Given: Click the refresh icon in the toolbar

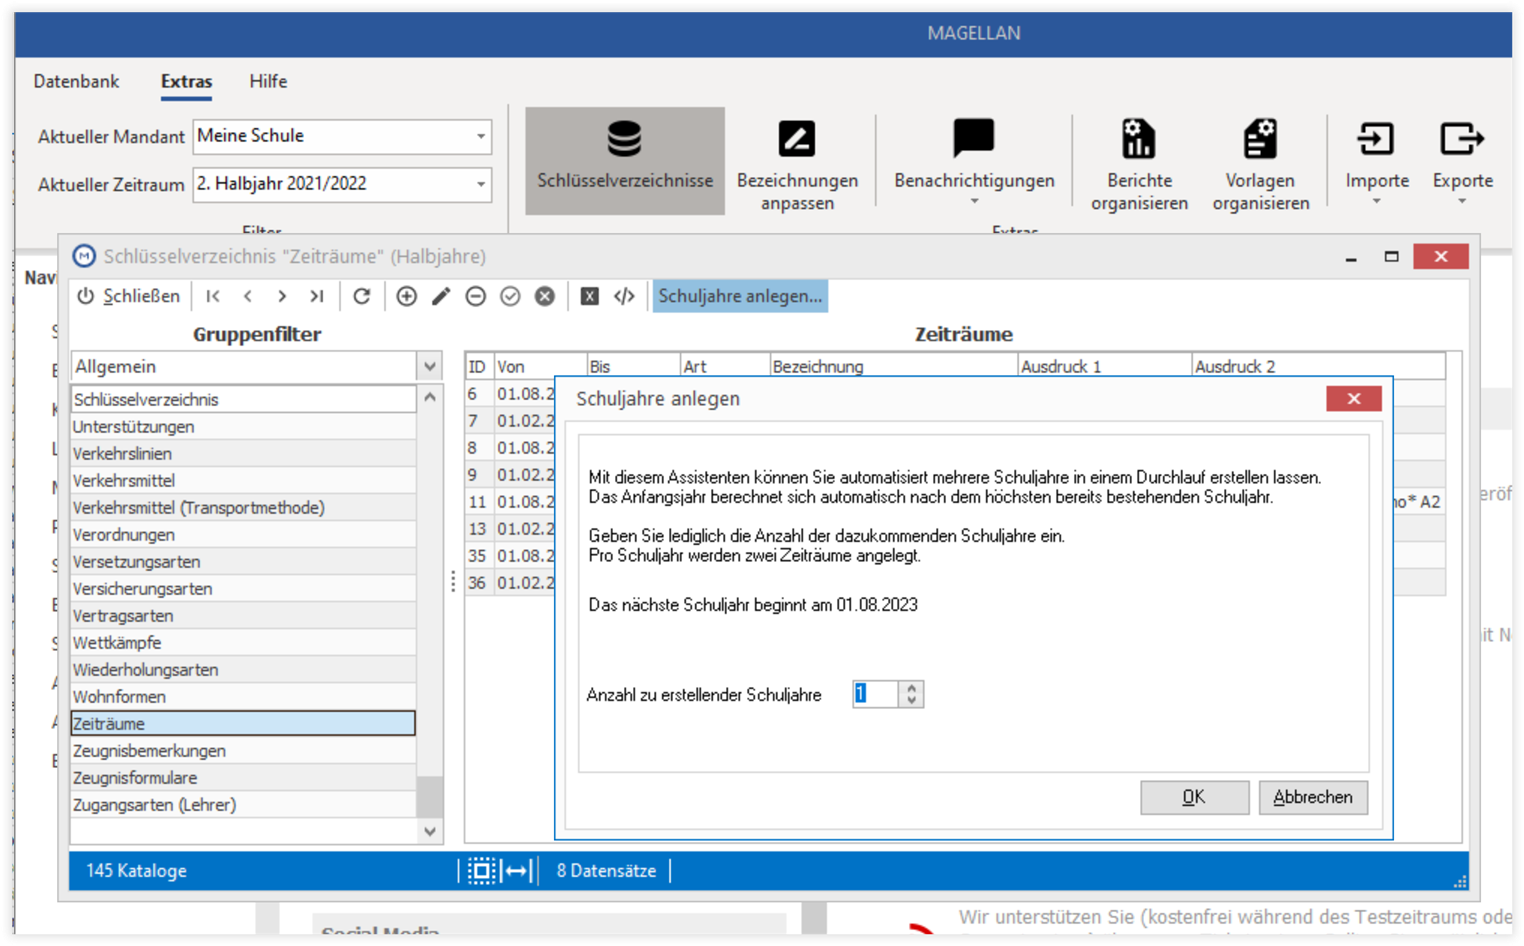Looking at the screenshot, I should click(x=362, y=296).
